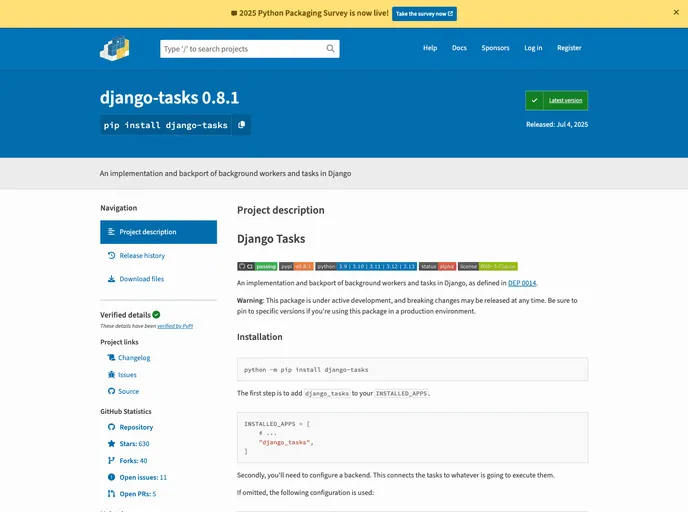
Task: Click the PyPI logo
Action: point(115,48)
